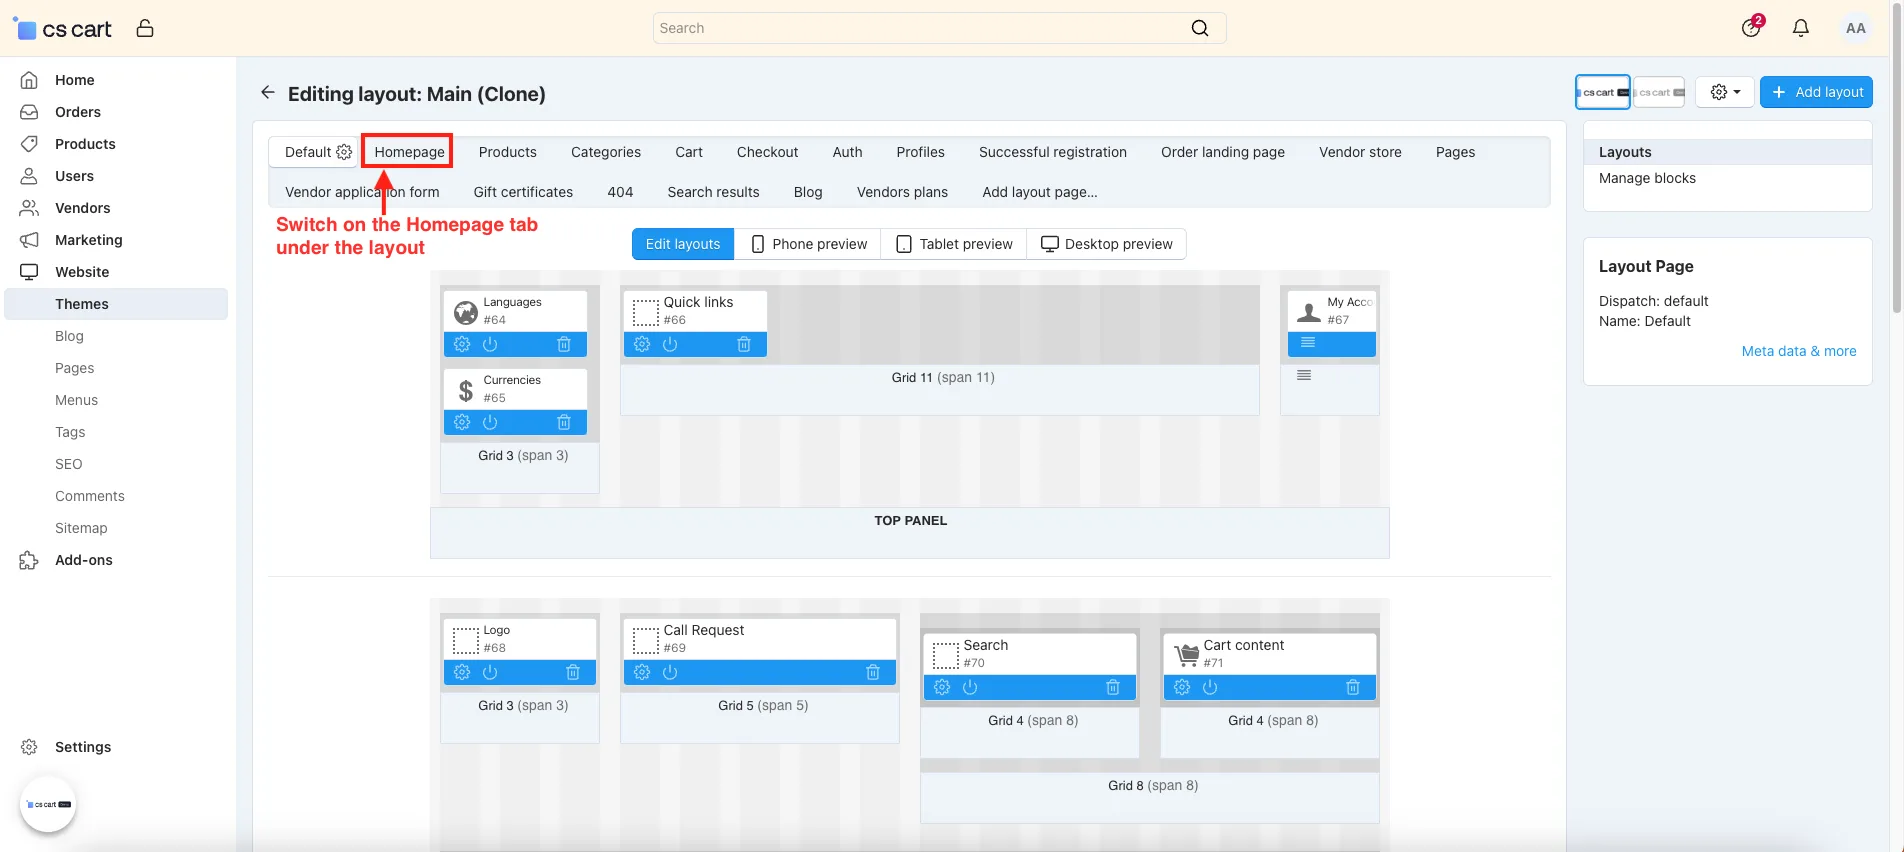Select the second cs cart layout thumbnail
Viewport: 1904px width, 852px height.
tap(1660, 92)
